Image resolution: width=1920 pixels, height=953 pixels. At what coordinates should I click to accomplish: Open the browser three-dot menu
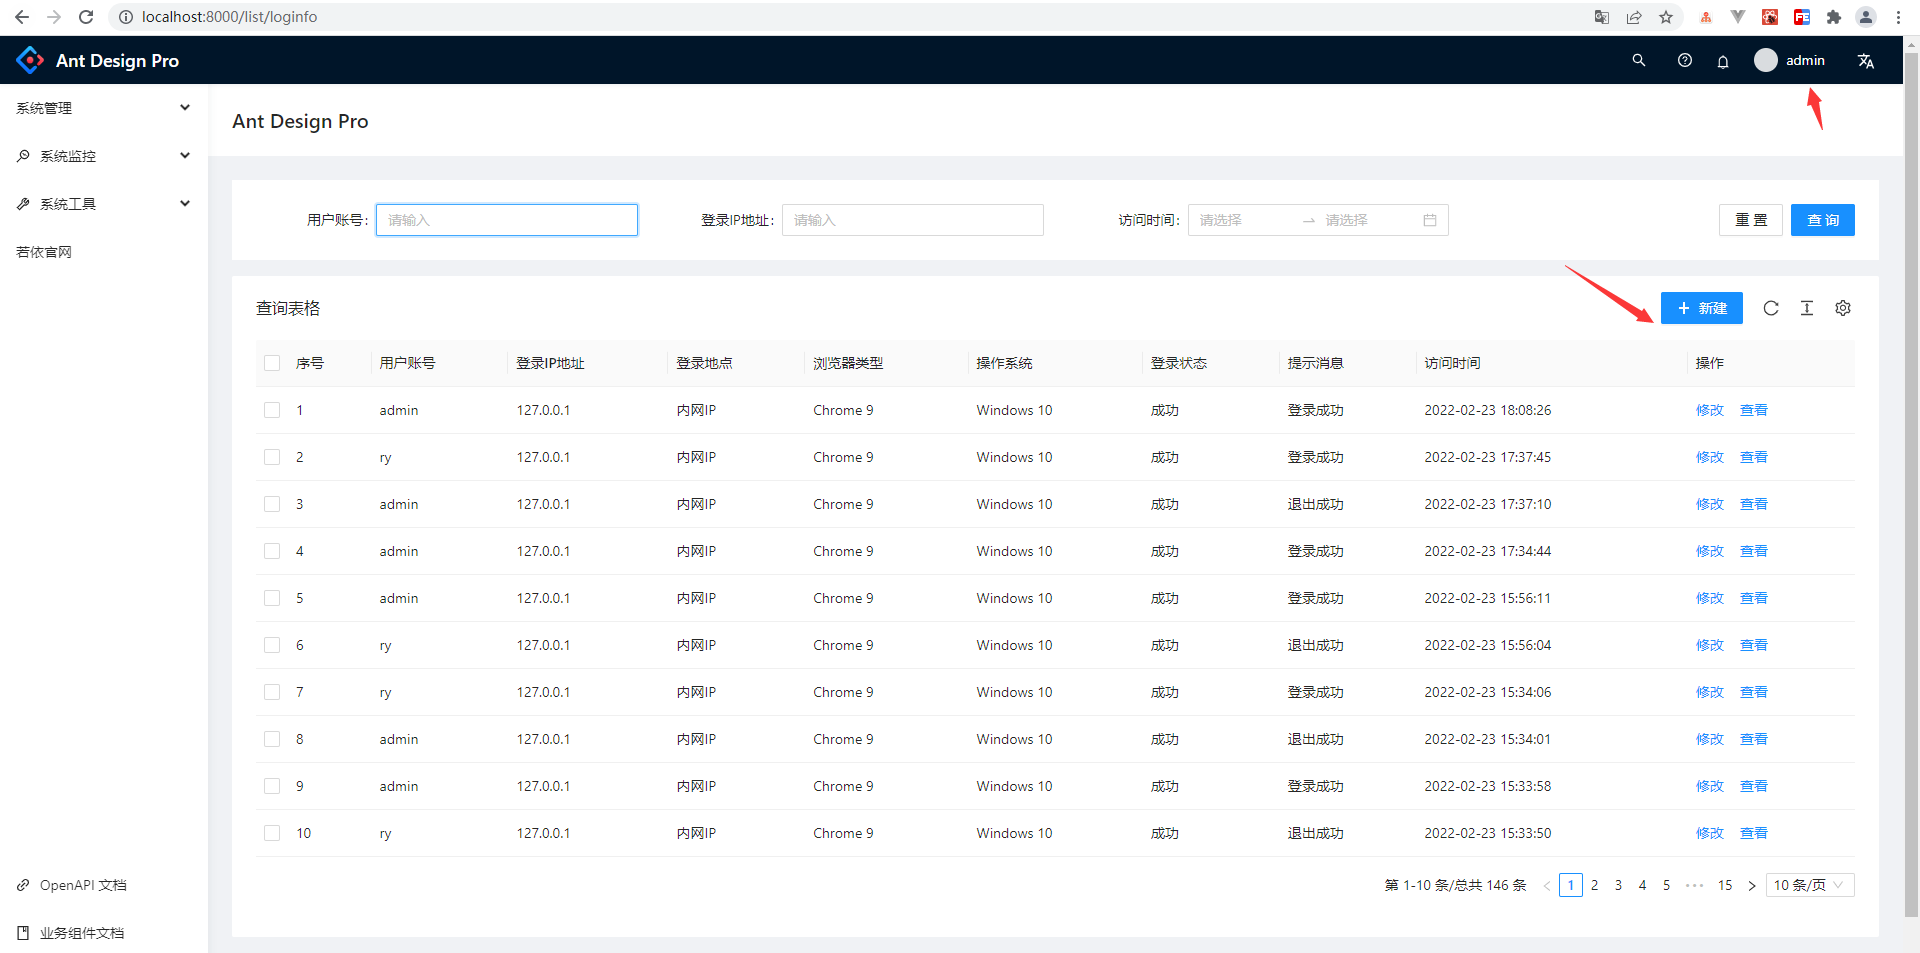(x=1898, y=17)
